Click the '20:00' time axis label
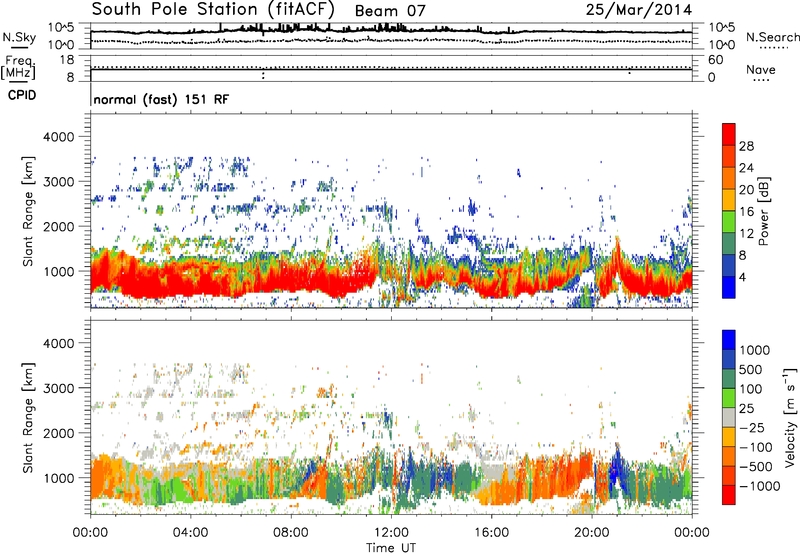800x554 pixels. coord(592,533)
